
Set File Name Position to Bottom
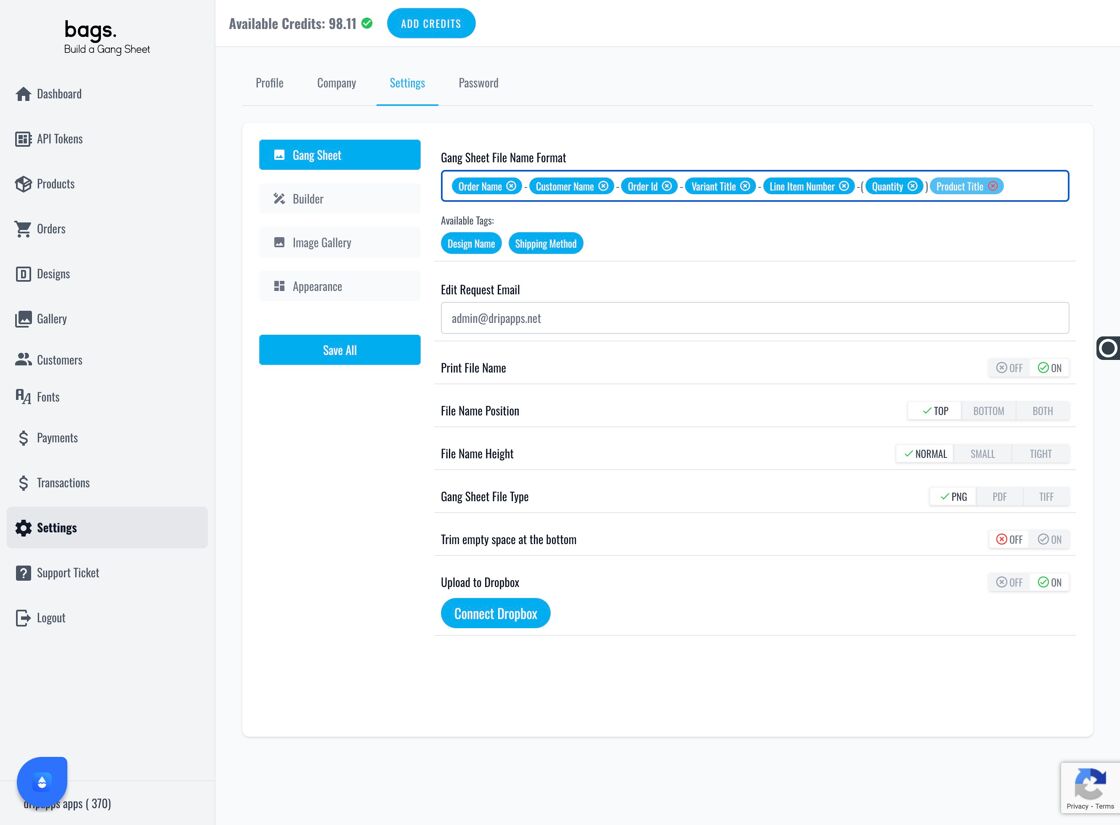point(989,411)
